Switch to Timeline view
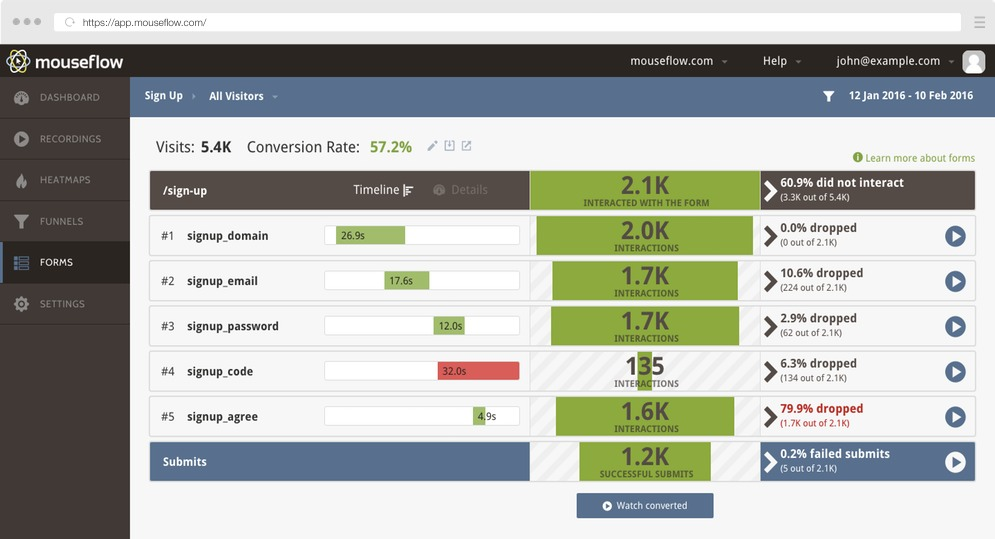 383,190
